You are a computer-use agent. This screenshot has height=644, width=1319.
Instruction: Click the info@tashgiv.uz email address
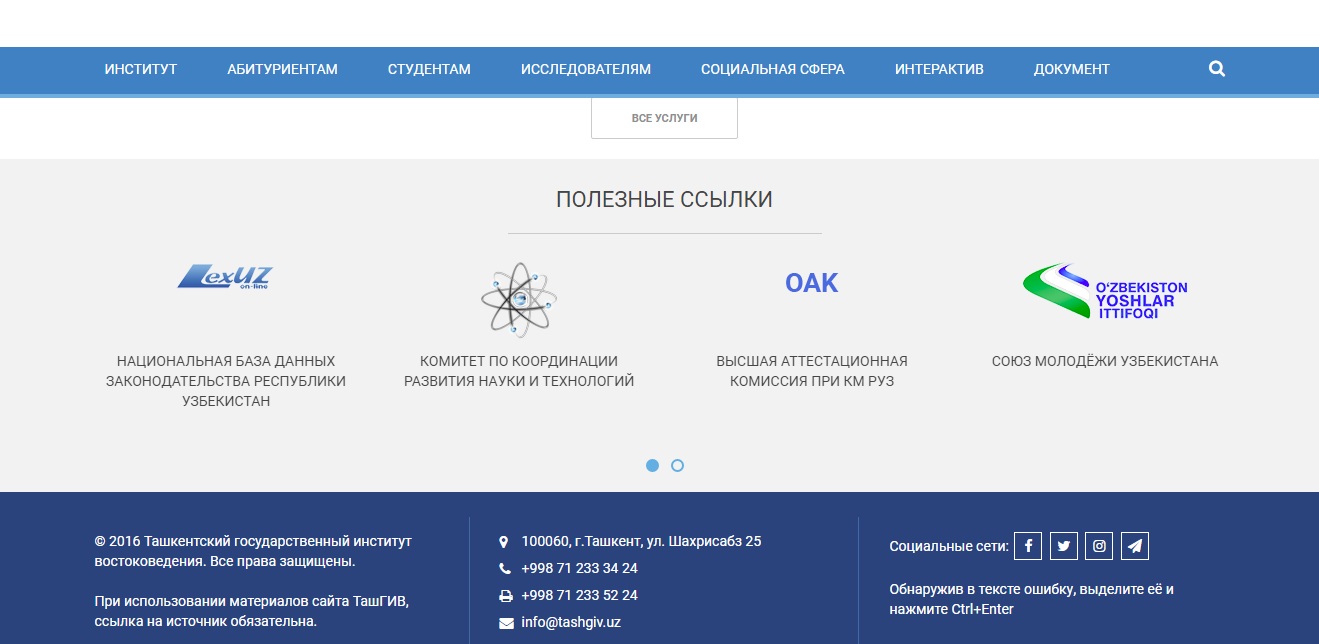(571, 622)
